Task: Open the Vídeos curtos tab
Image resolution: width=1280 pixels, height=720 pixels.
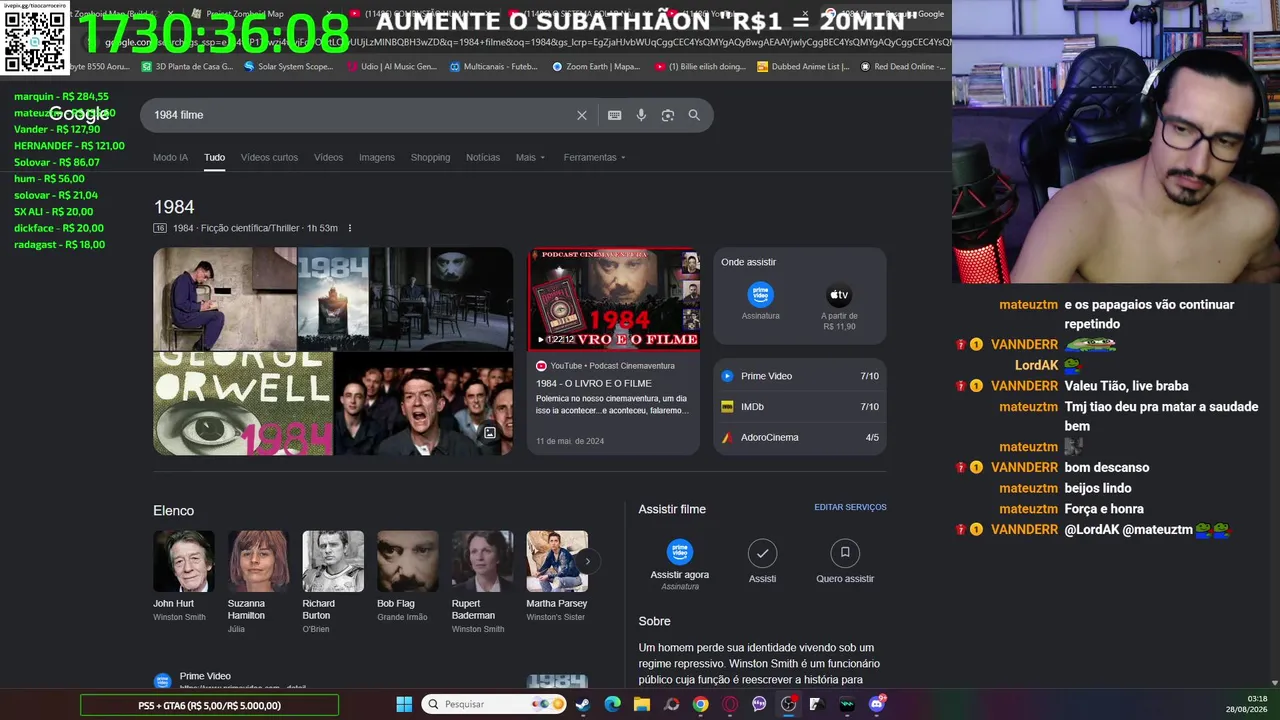Action: [x=269, y=157]
